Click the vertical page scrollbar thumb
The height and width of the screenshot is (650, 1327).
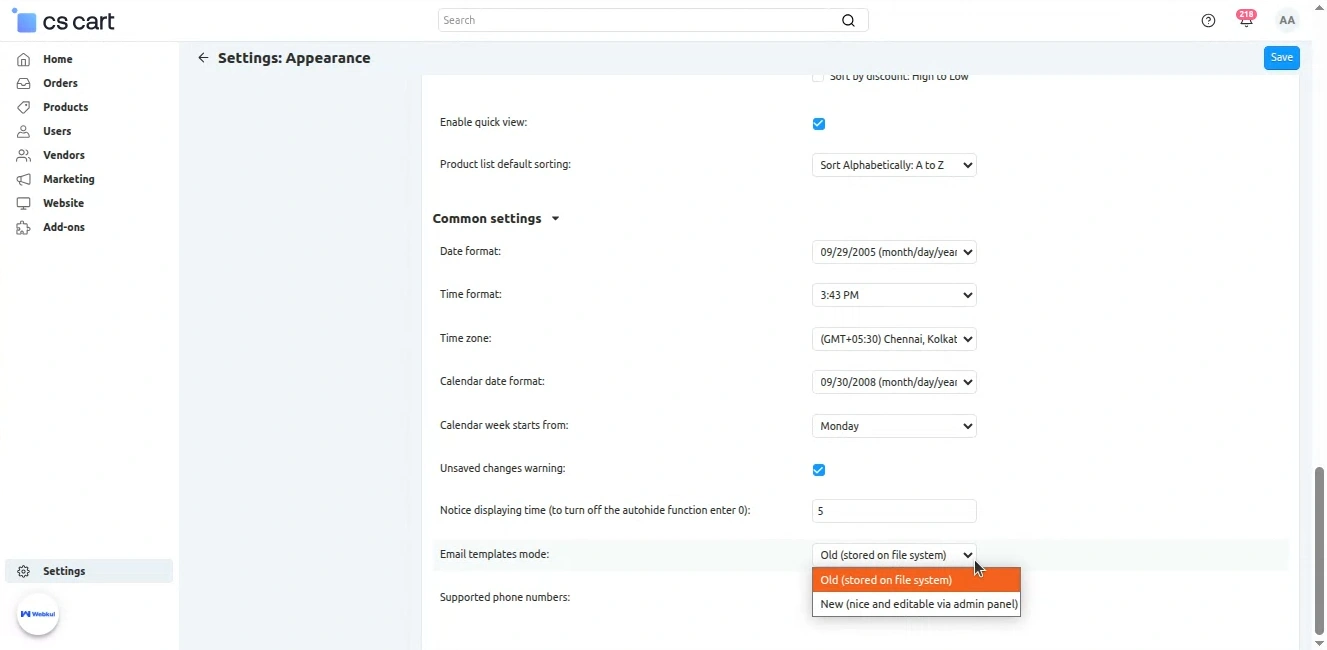[1319, 550]
